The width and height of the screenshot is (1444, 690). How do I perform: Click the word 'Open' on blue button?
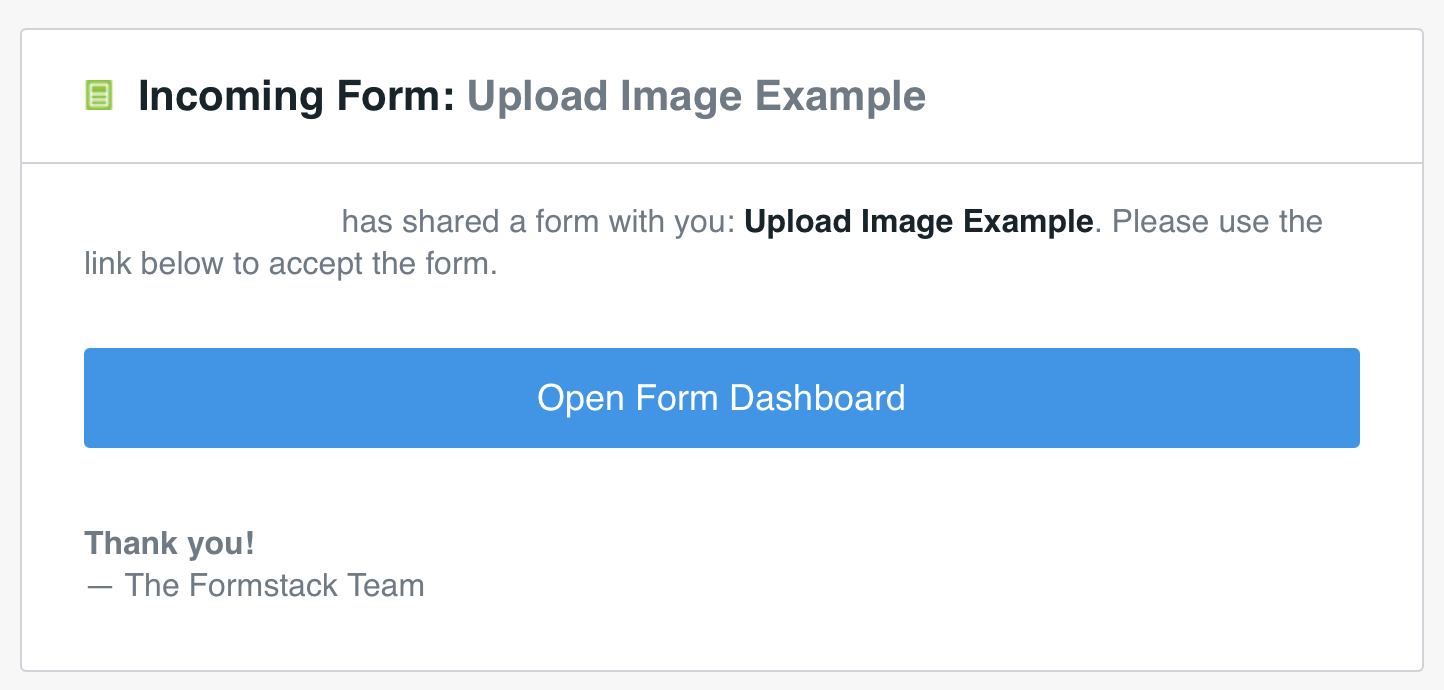571,398
